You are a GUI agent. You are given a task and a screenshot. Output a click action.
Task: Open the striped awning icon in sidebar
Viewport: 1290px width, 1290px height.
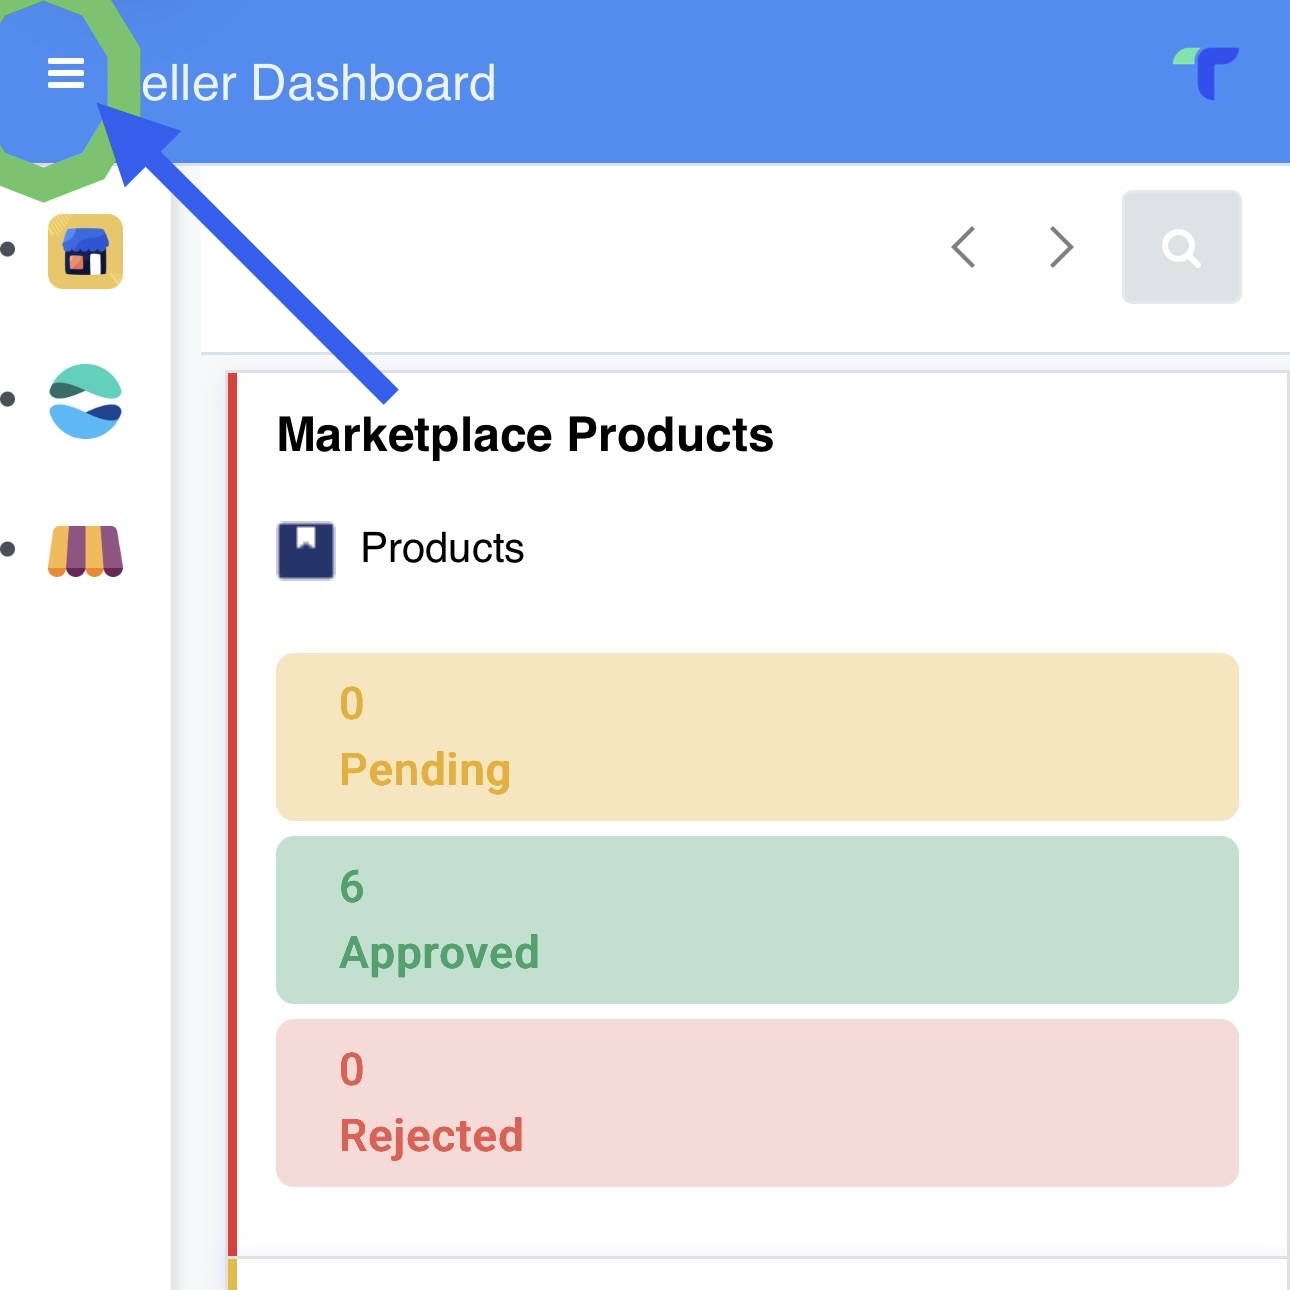pyautogui.click(x=86, y=551)
